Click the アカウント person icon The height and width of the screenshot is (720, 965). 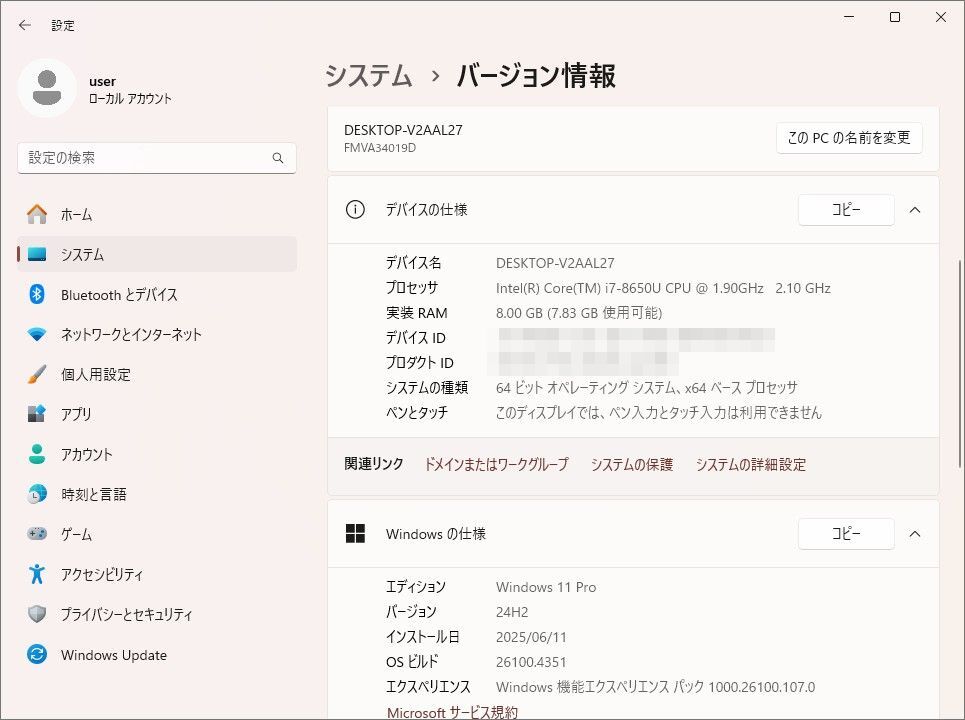tap(37, 454)
